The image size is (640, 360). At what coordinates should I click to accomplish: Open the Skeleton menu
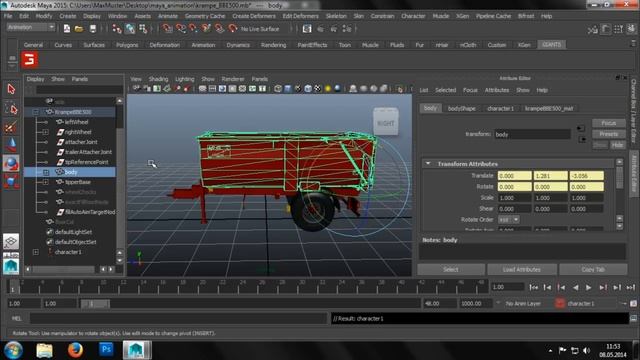(x=336, y=16)
